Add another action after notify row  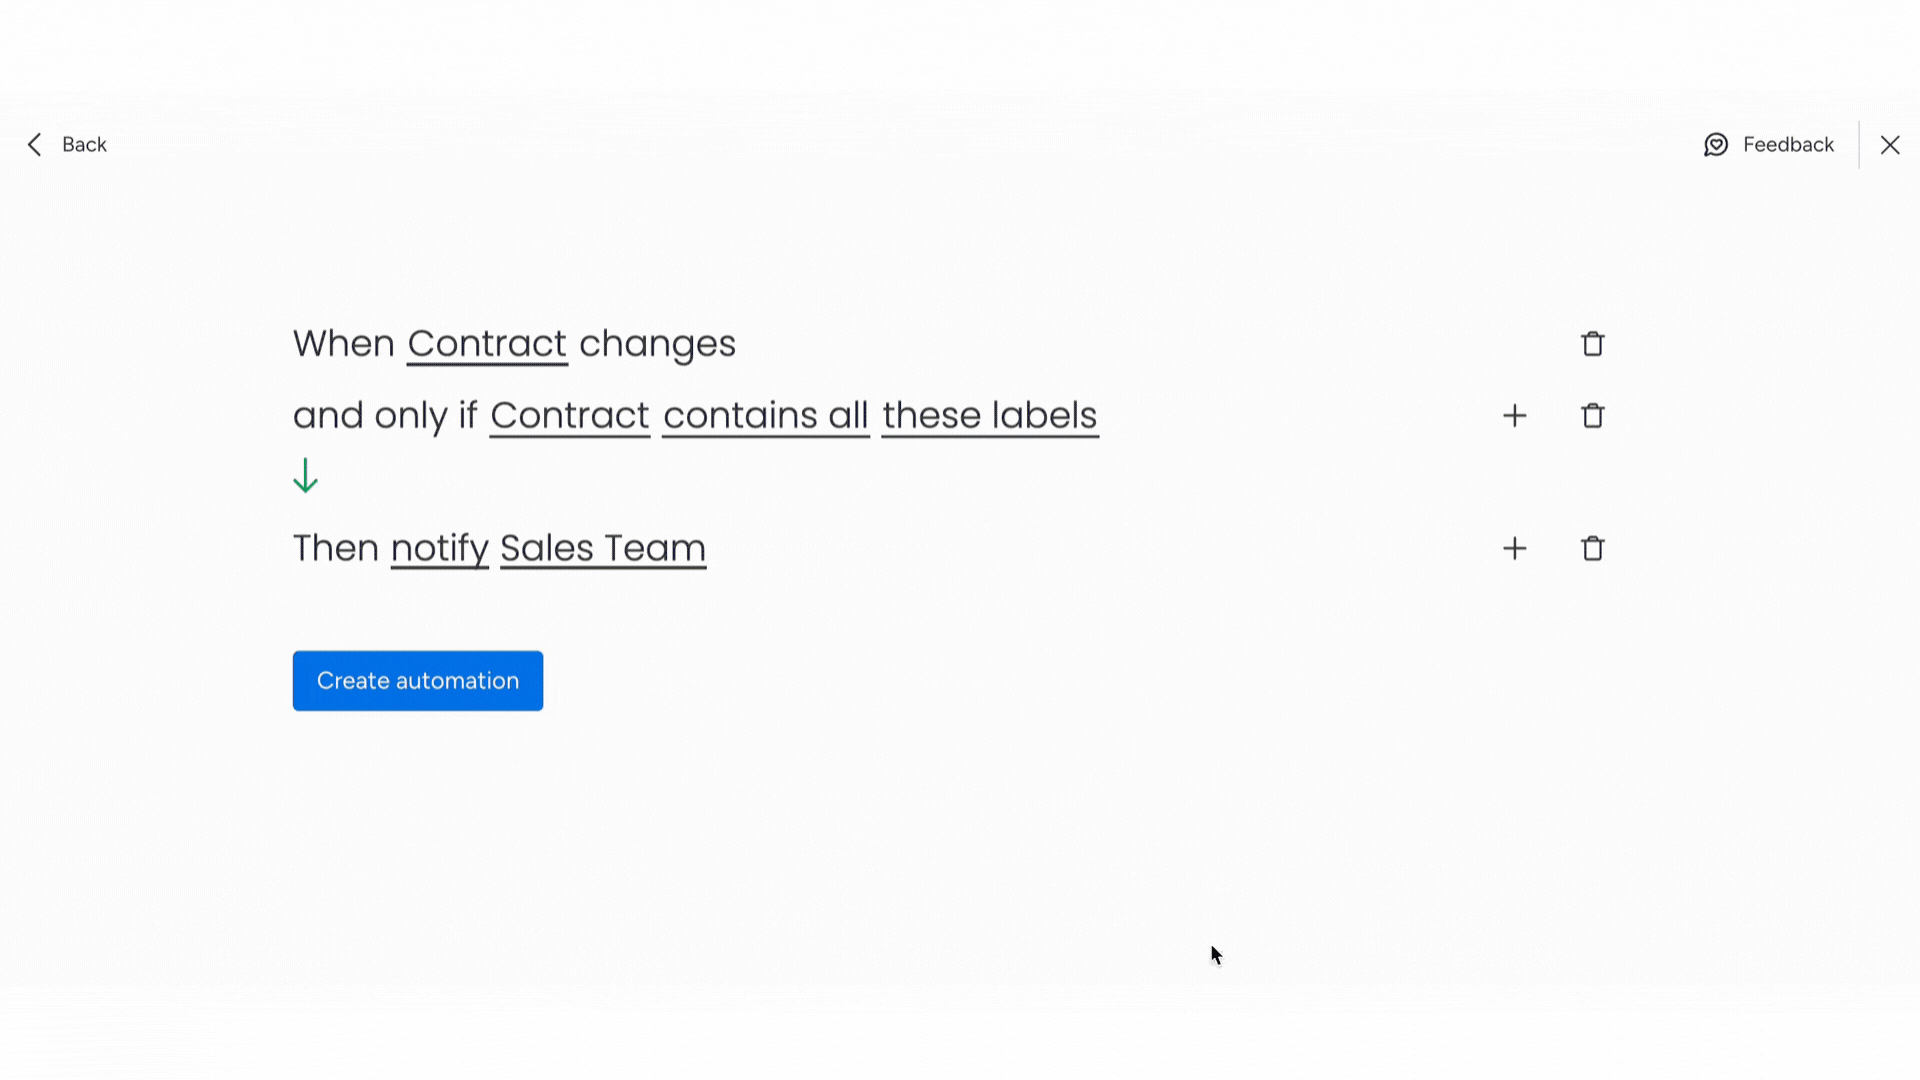coord(1514,549)
